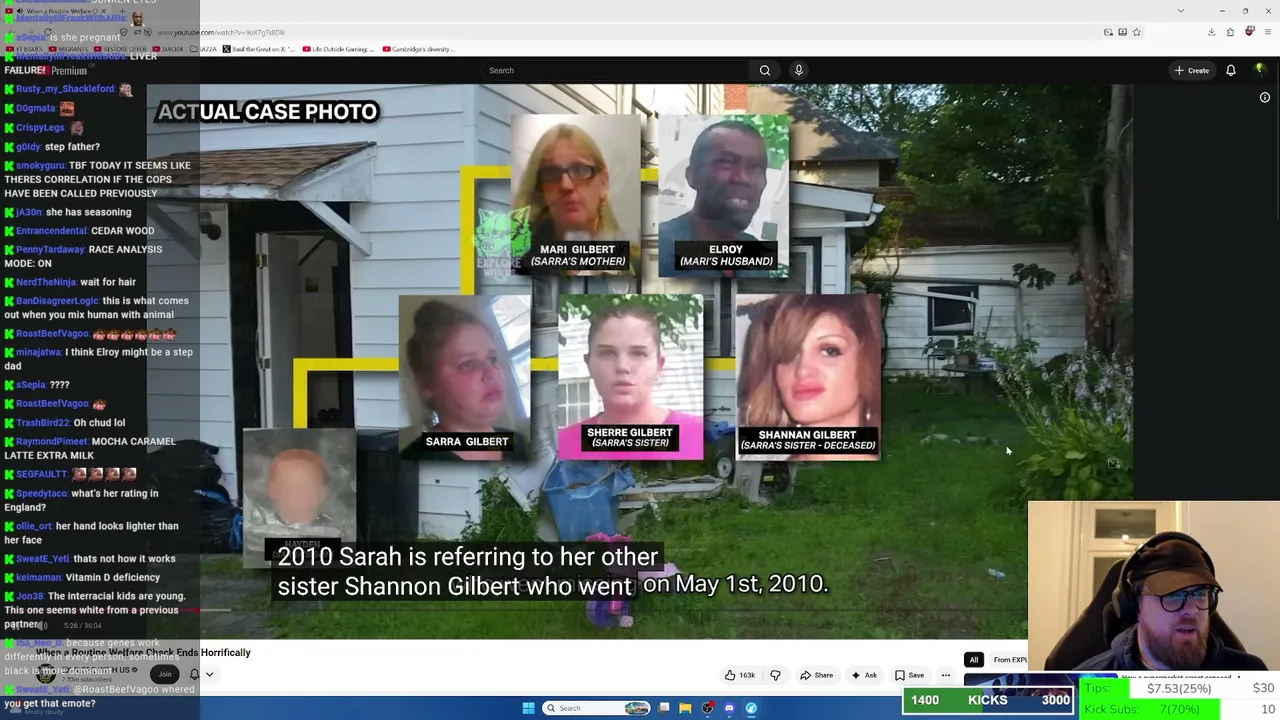The image size is (1280, 720).
Task: Open the blue app icon right of Discord
Action: click(751, 708)
